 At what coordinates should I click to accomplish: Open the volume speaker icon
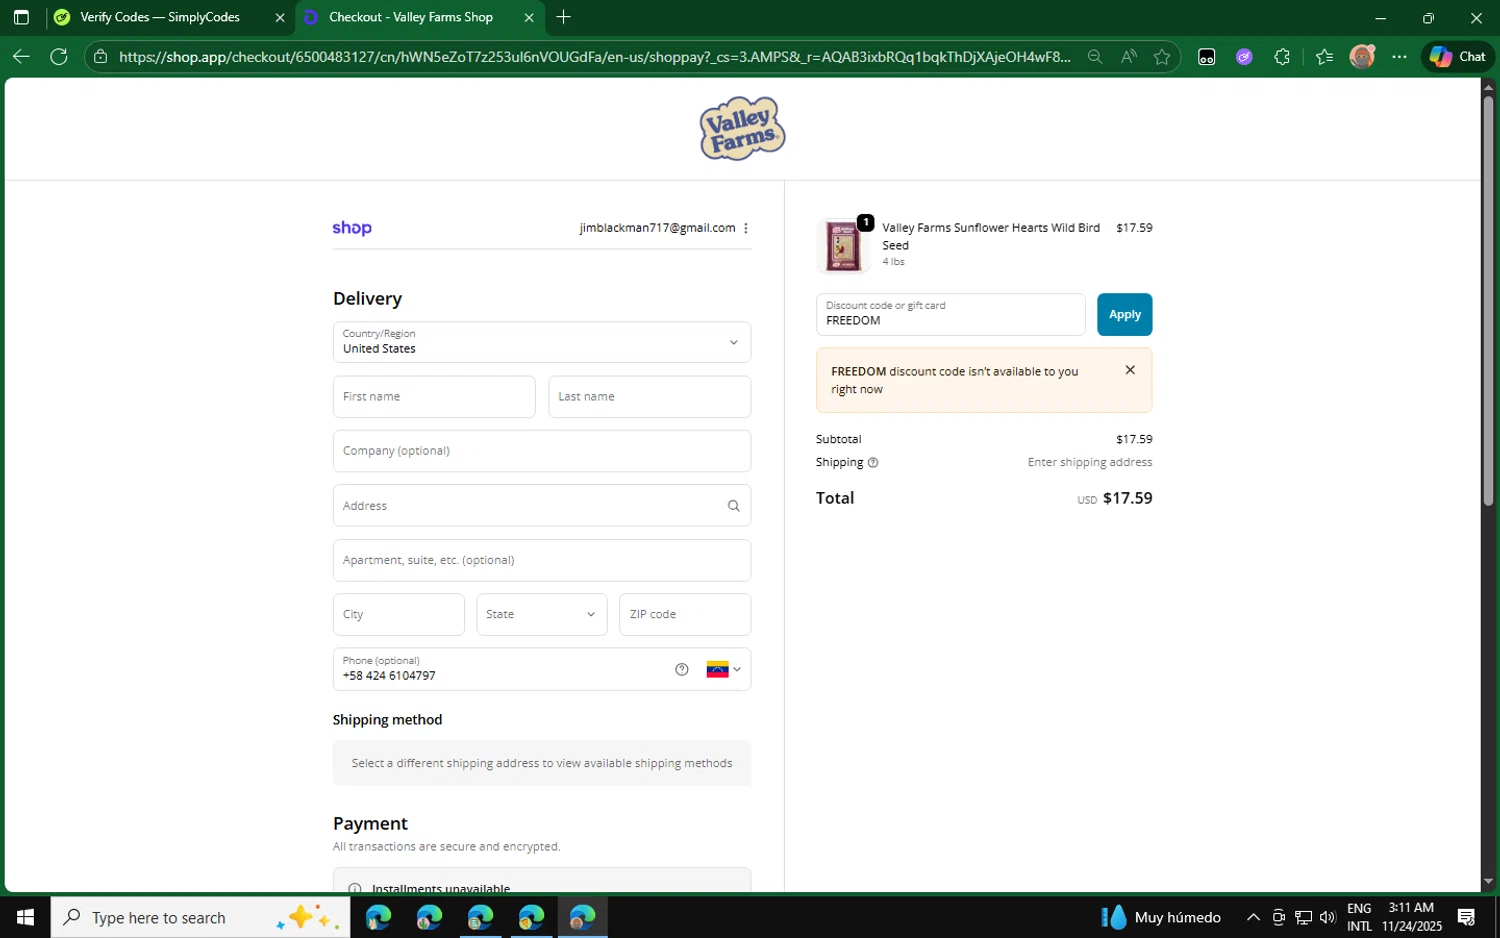pos(1328,917)
